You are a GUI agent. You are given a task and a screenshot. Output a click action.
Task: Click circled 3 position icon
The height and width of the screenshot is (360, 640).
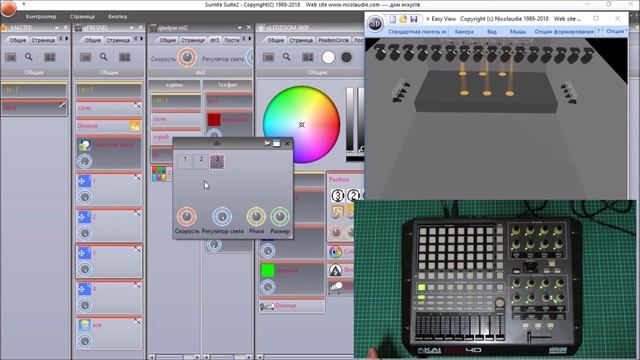[338, 196]
